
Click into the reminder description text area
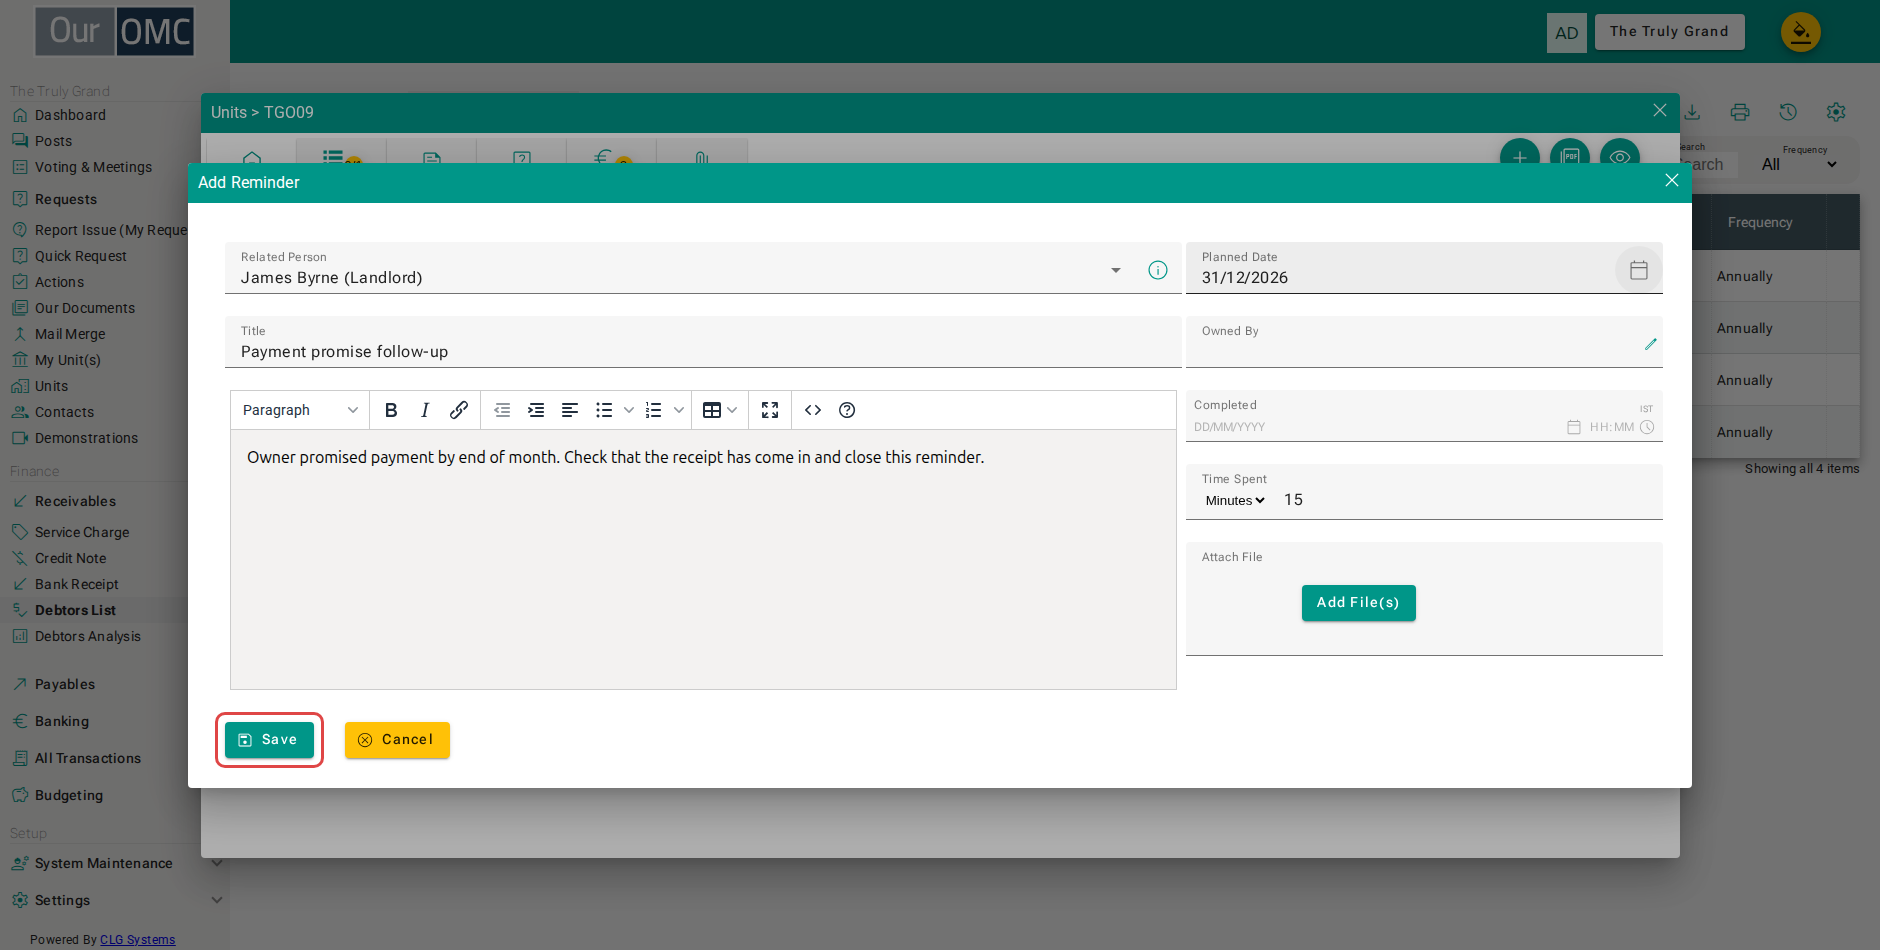[703, 560]
